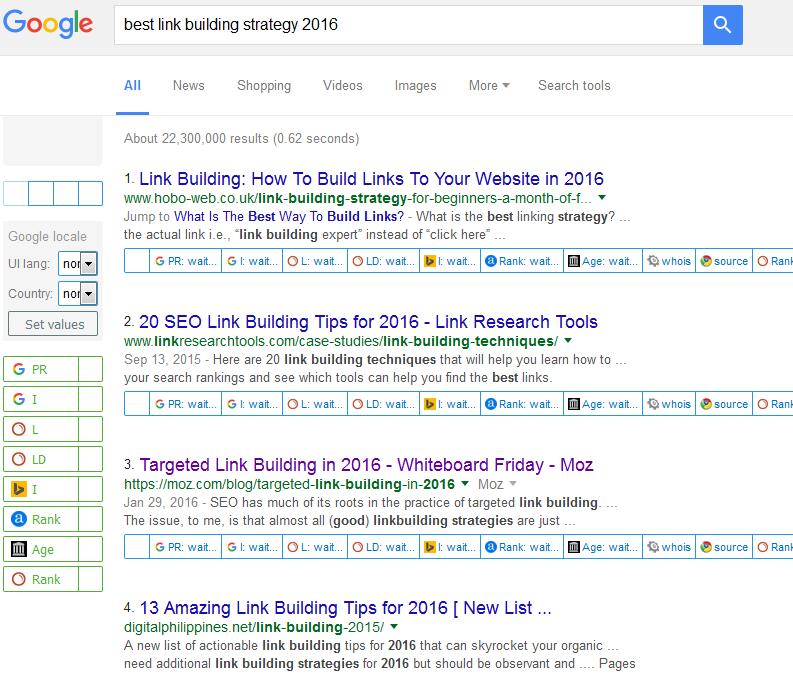
Task: Click sidebar Age parameter
Action: click(41, 549)
